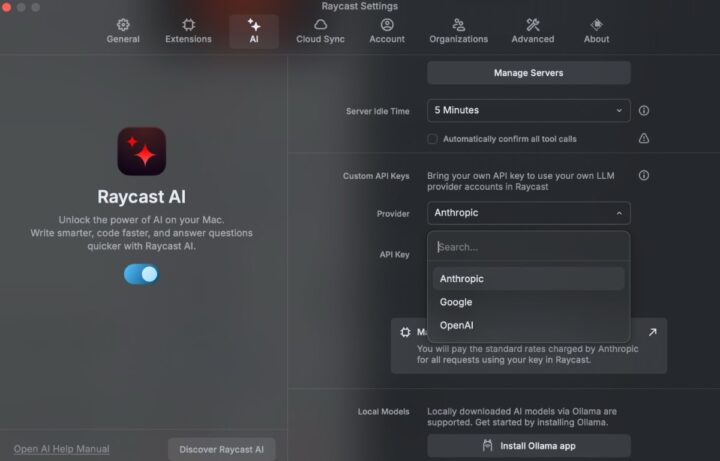
Task: Enable automatically confirm all tool calls
Action: (x=433, y=139)
